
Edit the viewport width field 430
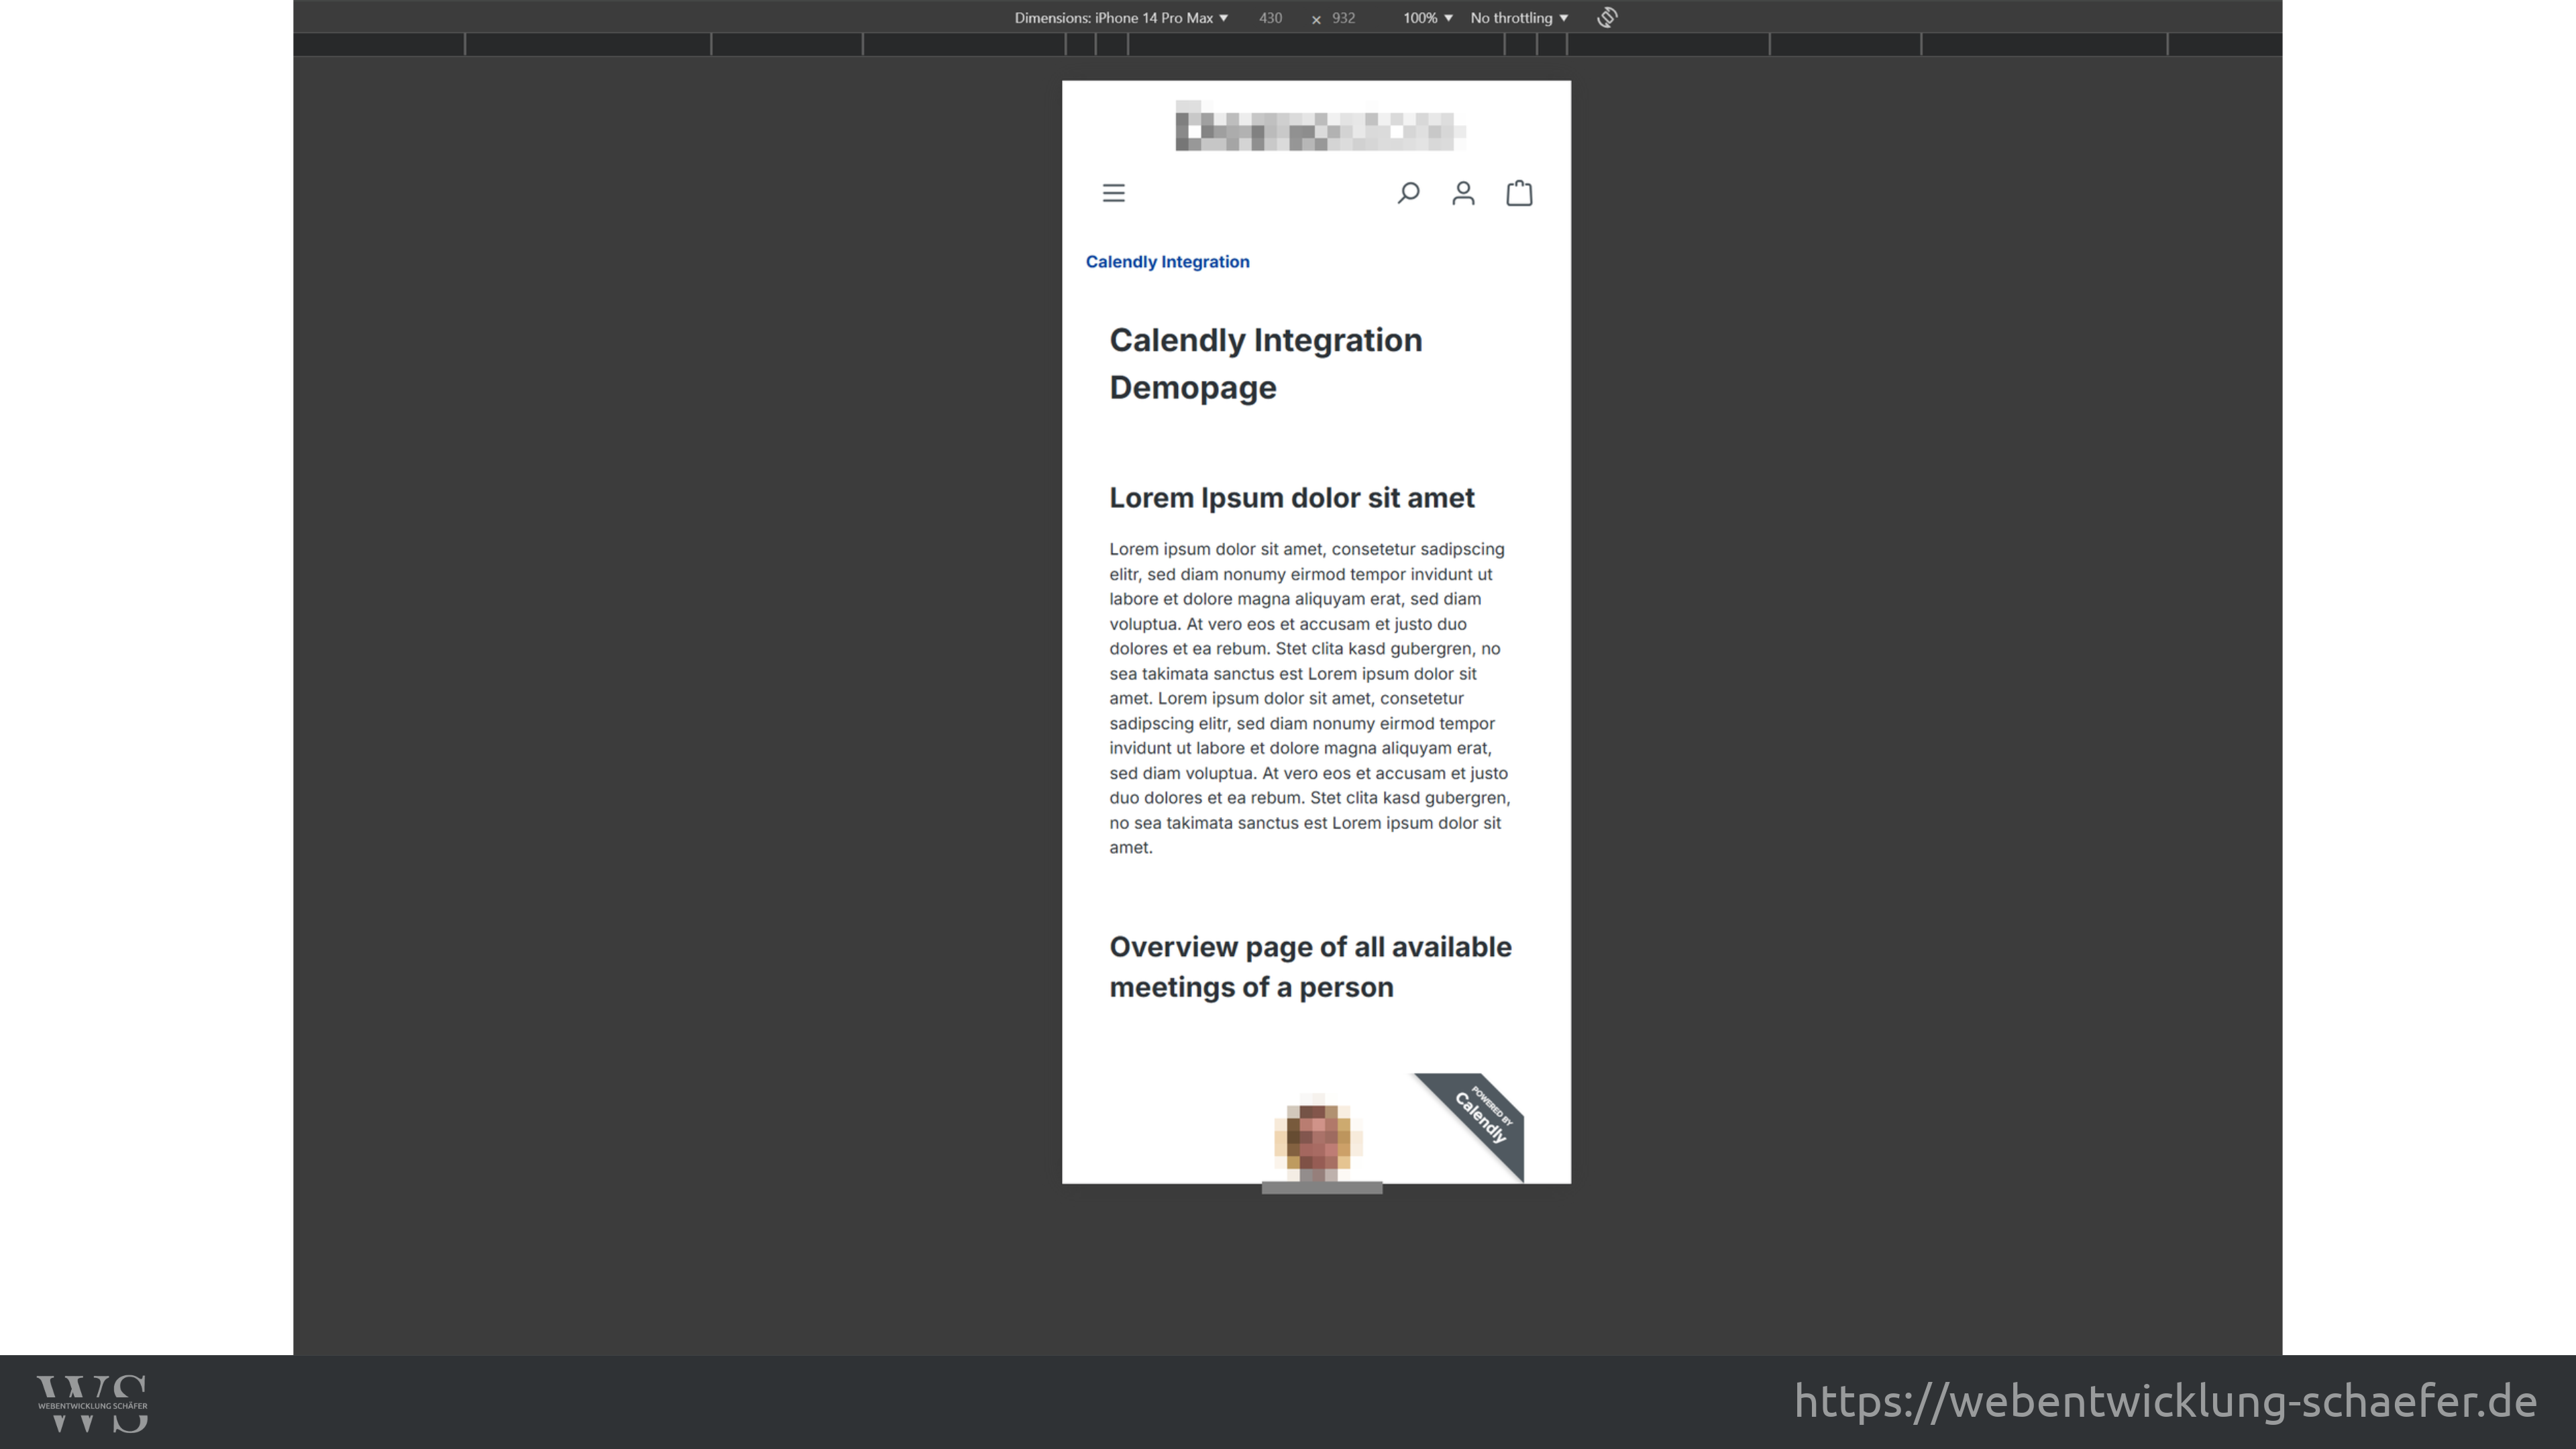click(x=1270, y=18)
